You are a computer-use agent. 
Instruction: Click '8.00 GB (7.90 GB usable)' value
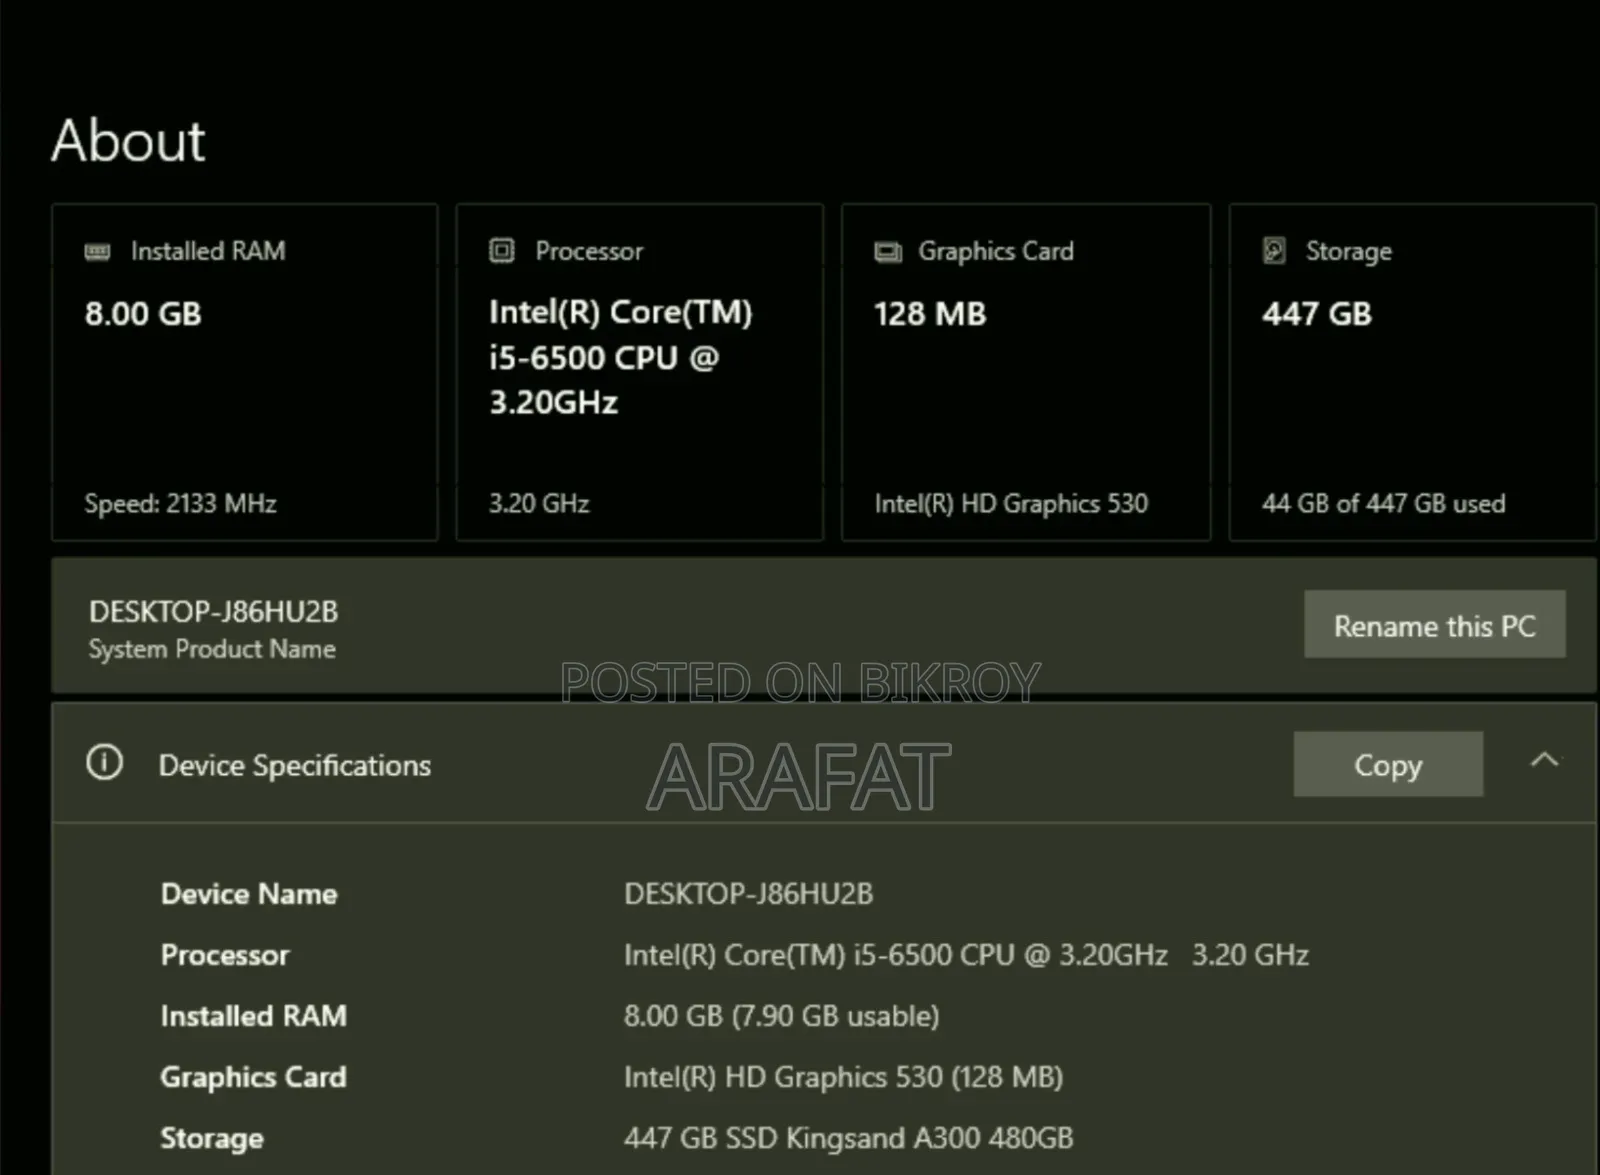pos(782,1016)
